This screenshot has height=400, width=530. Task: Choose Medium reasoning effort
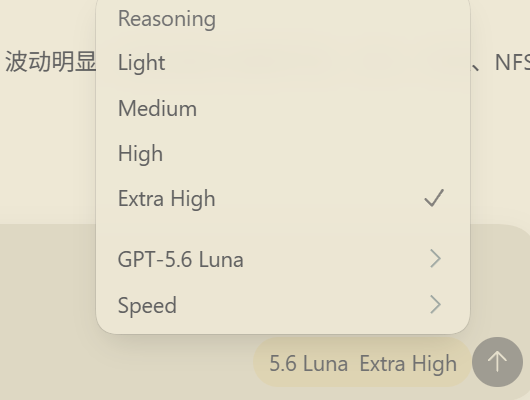click(283, 108)
